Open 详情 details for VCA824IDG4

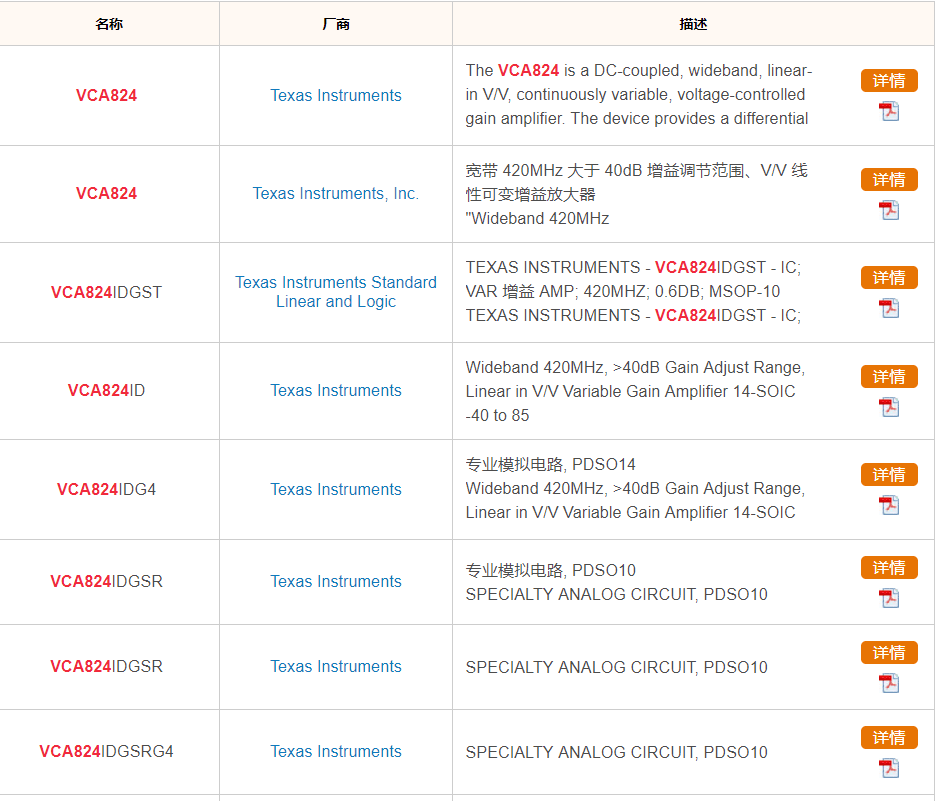tap(889, 474)
